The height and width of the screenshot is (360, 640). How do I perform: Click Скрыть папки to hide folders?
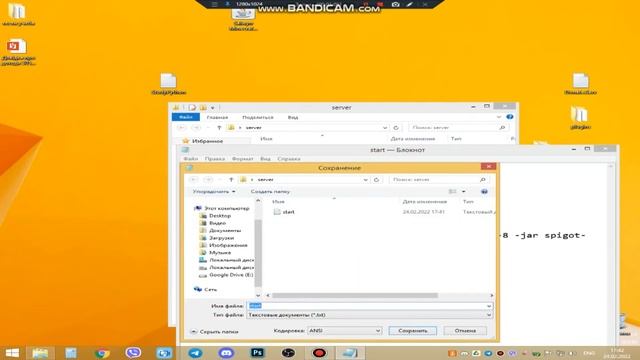tap(214, 332)
